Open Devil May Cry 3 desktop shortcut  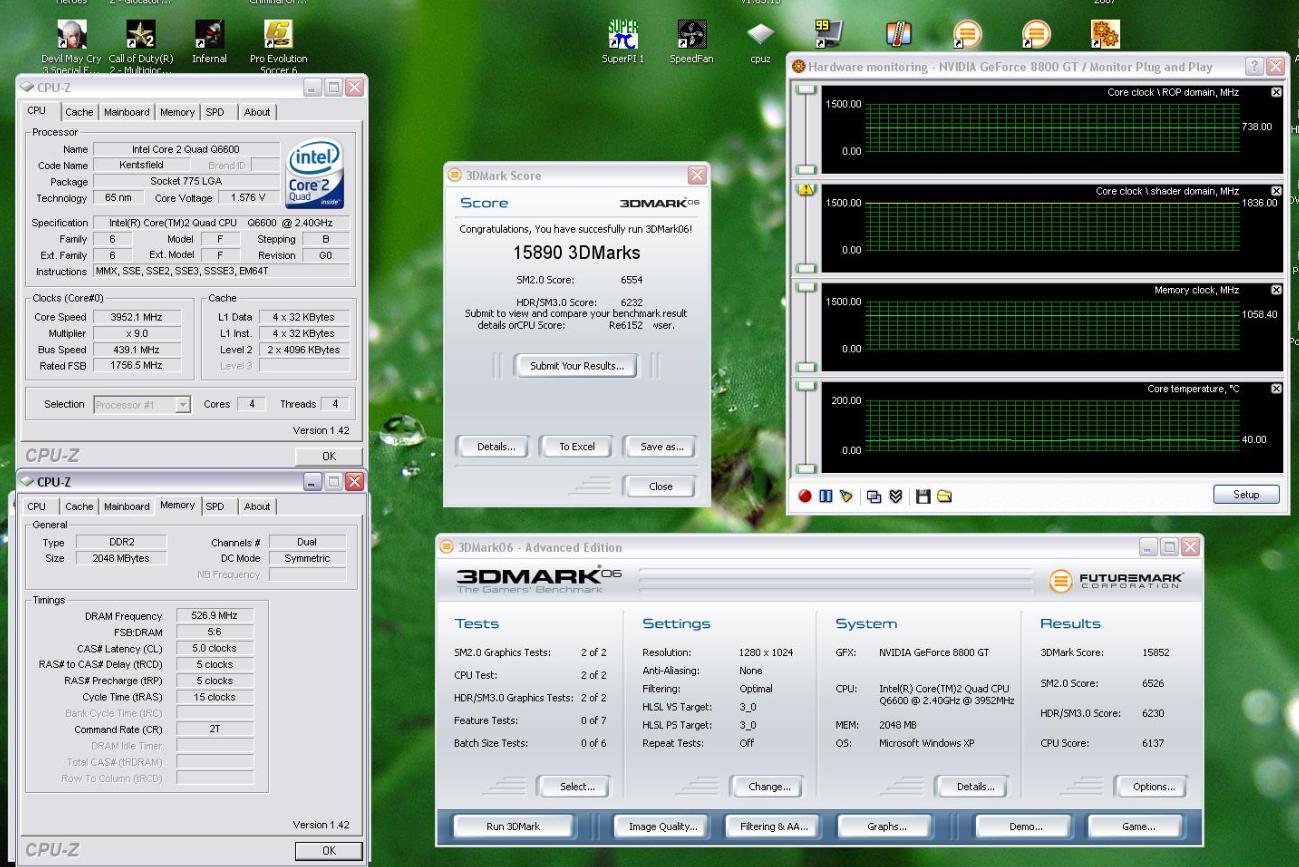point(71,42)
